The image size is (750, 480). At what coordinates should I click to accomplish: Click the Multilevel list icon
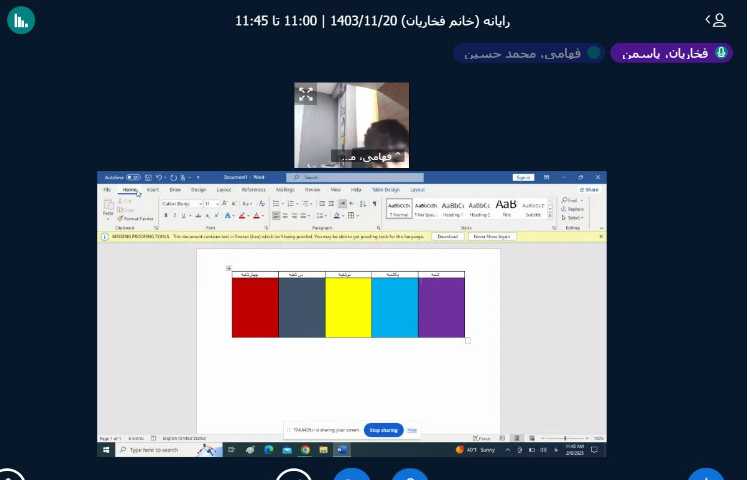click(305, 204)
